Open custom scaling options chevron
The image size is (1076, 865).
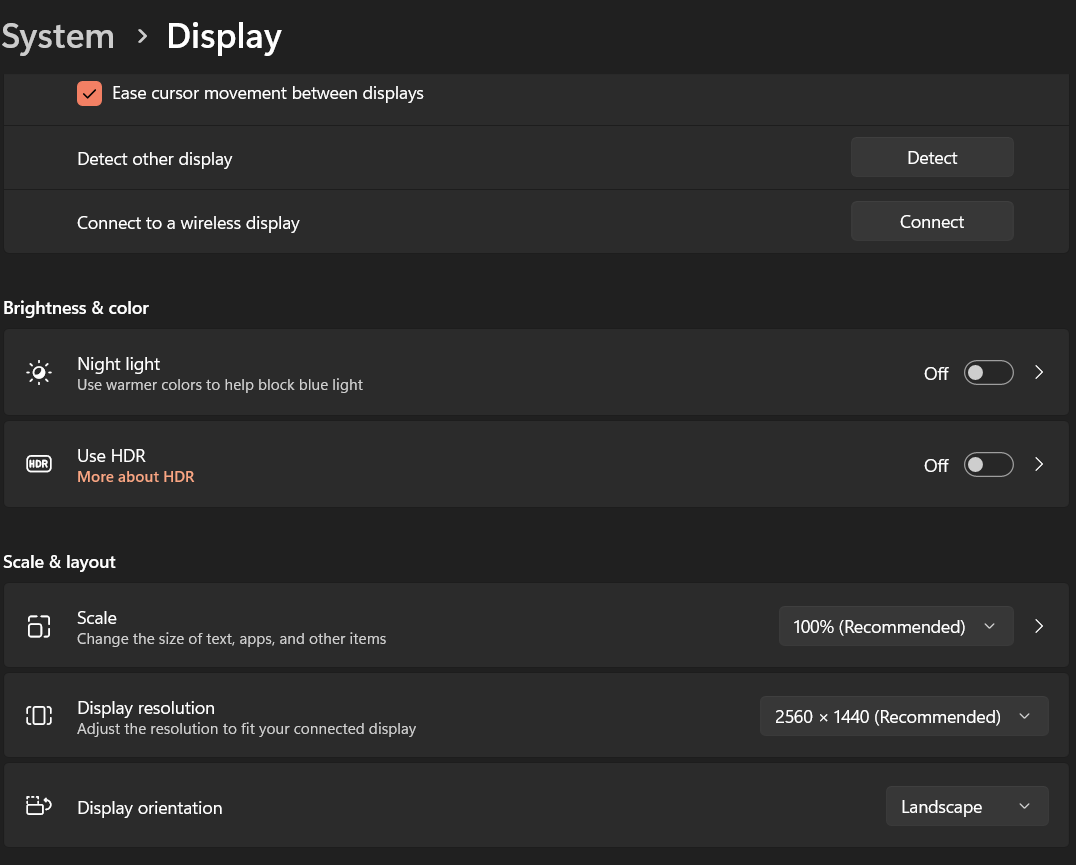1039,627
